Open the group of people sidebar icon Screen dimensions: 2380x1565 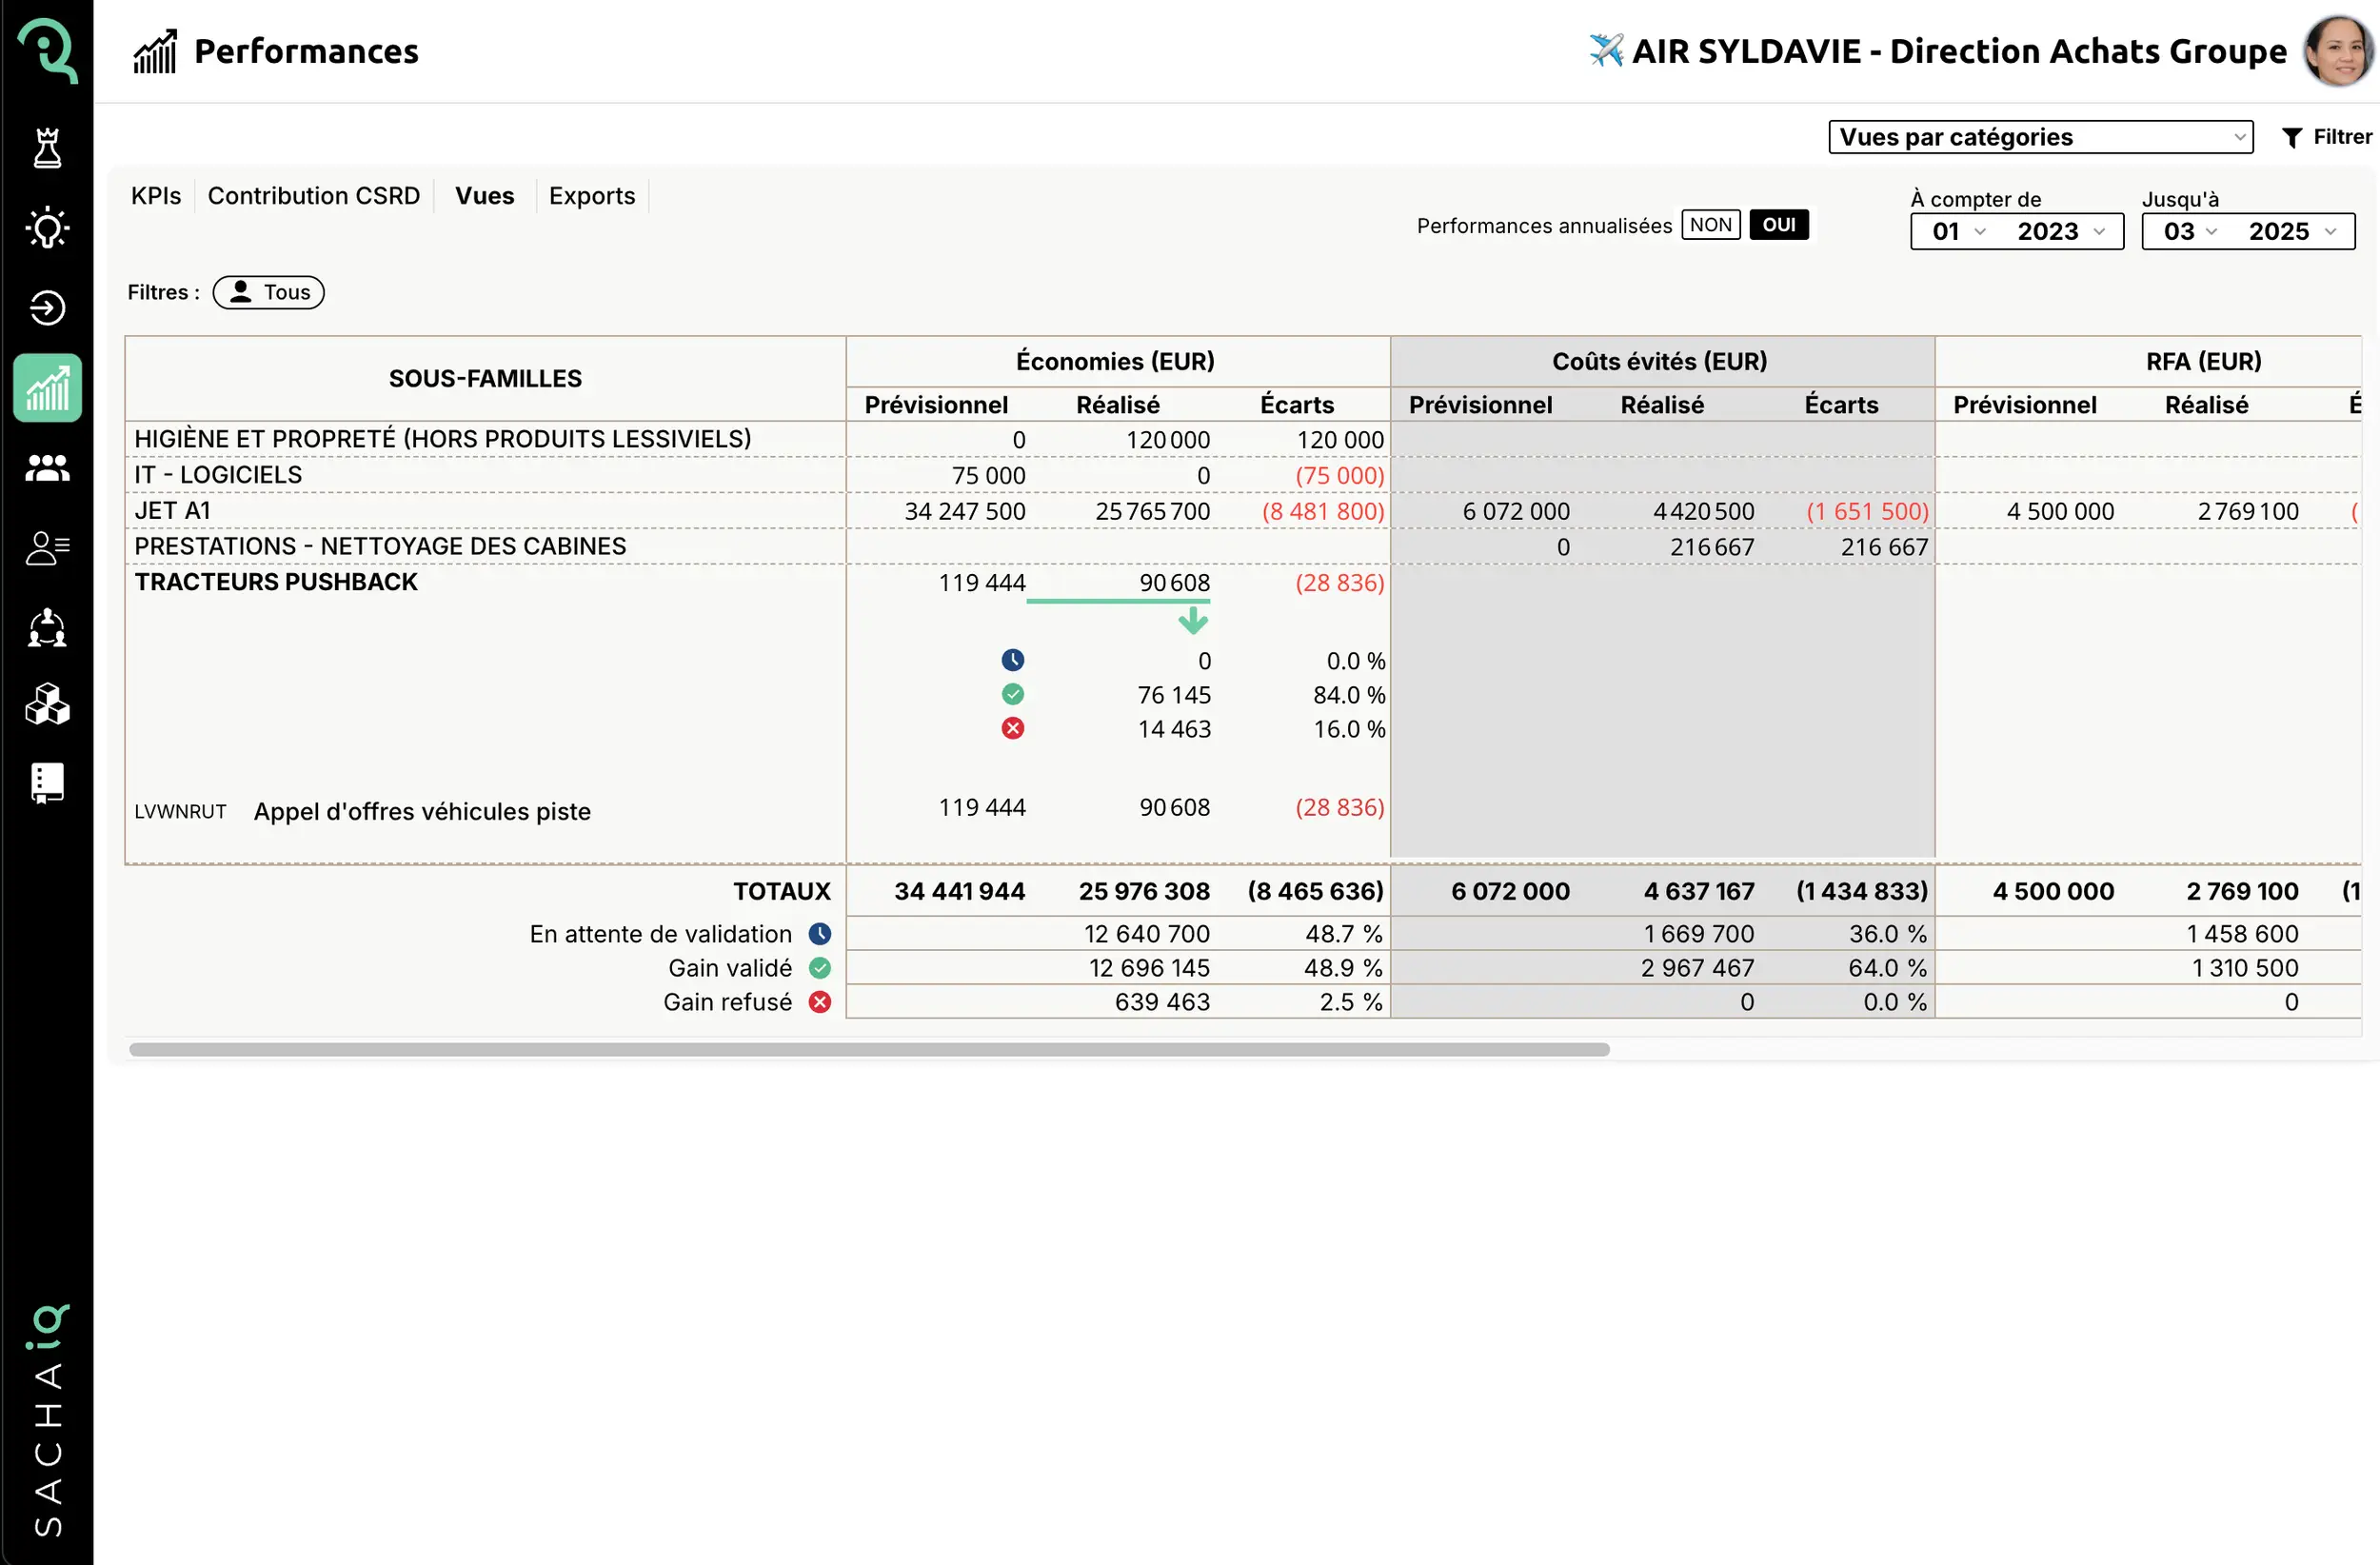click(47, 467)
